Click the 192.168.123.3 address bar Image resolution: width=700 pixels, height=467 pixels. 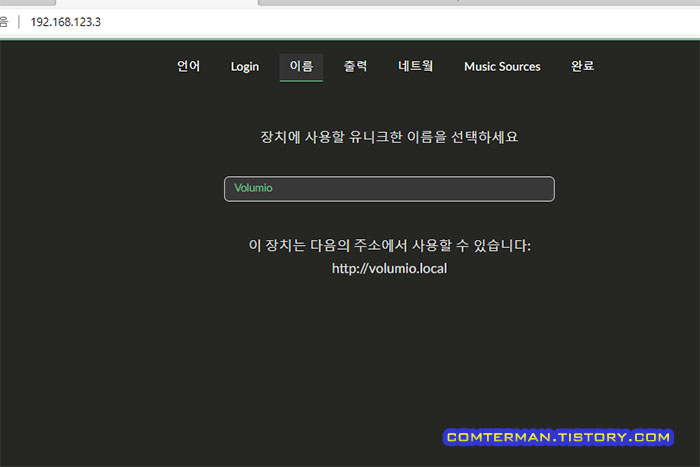[x=66, y=22]
